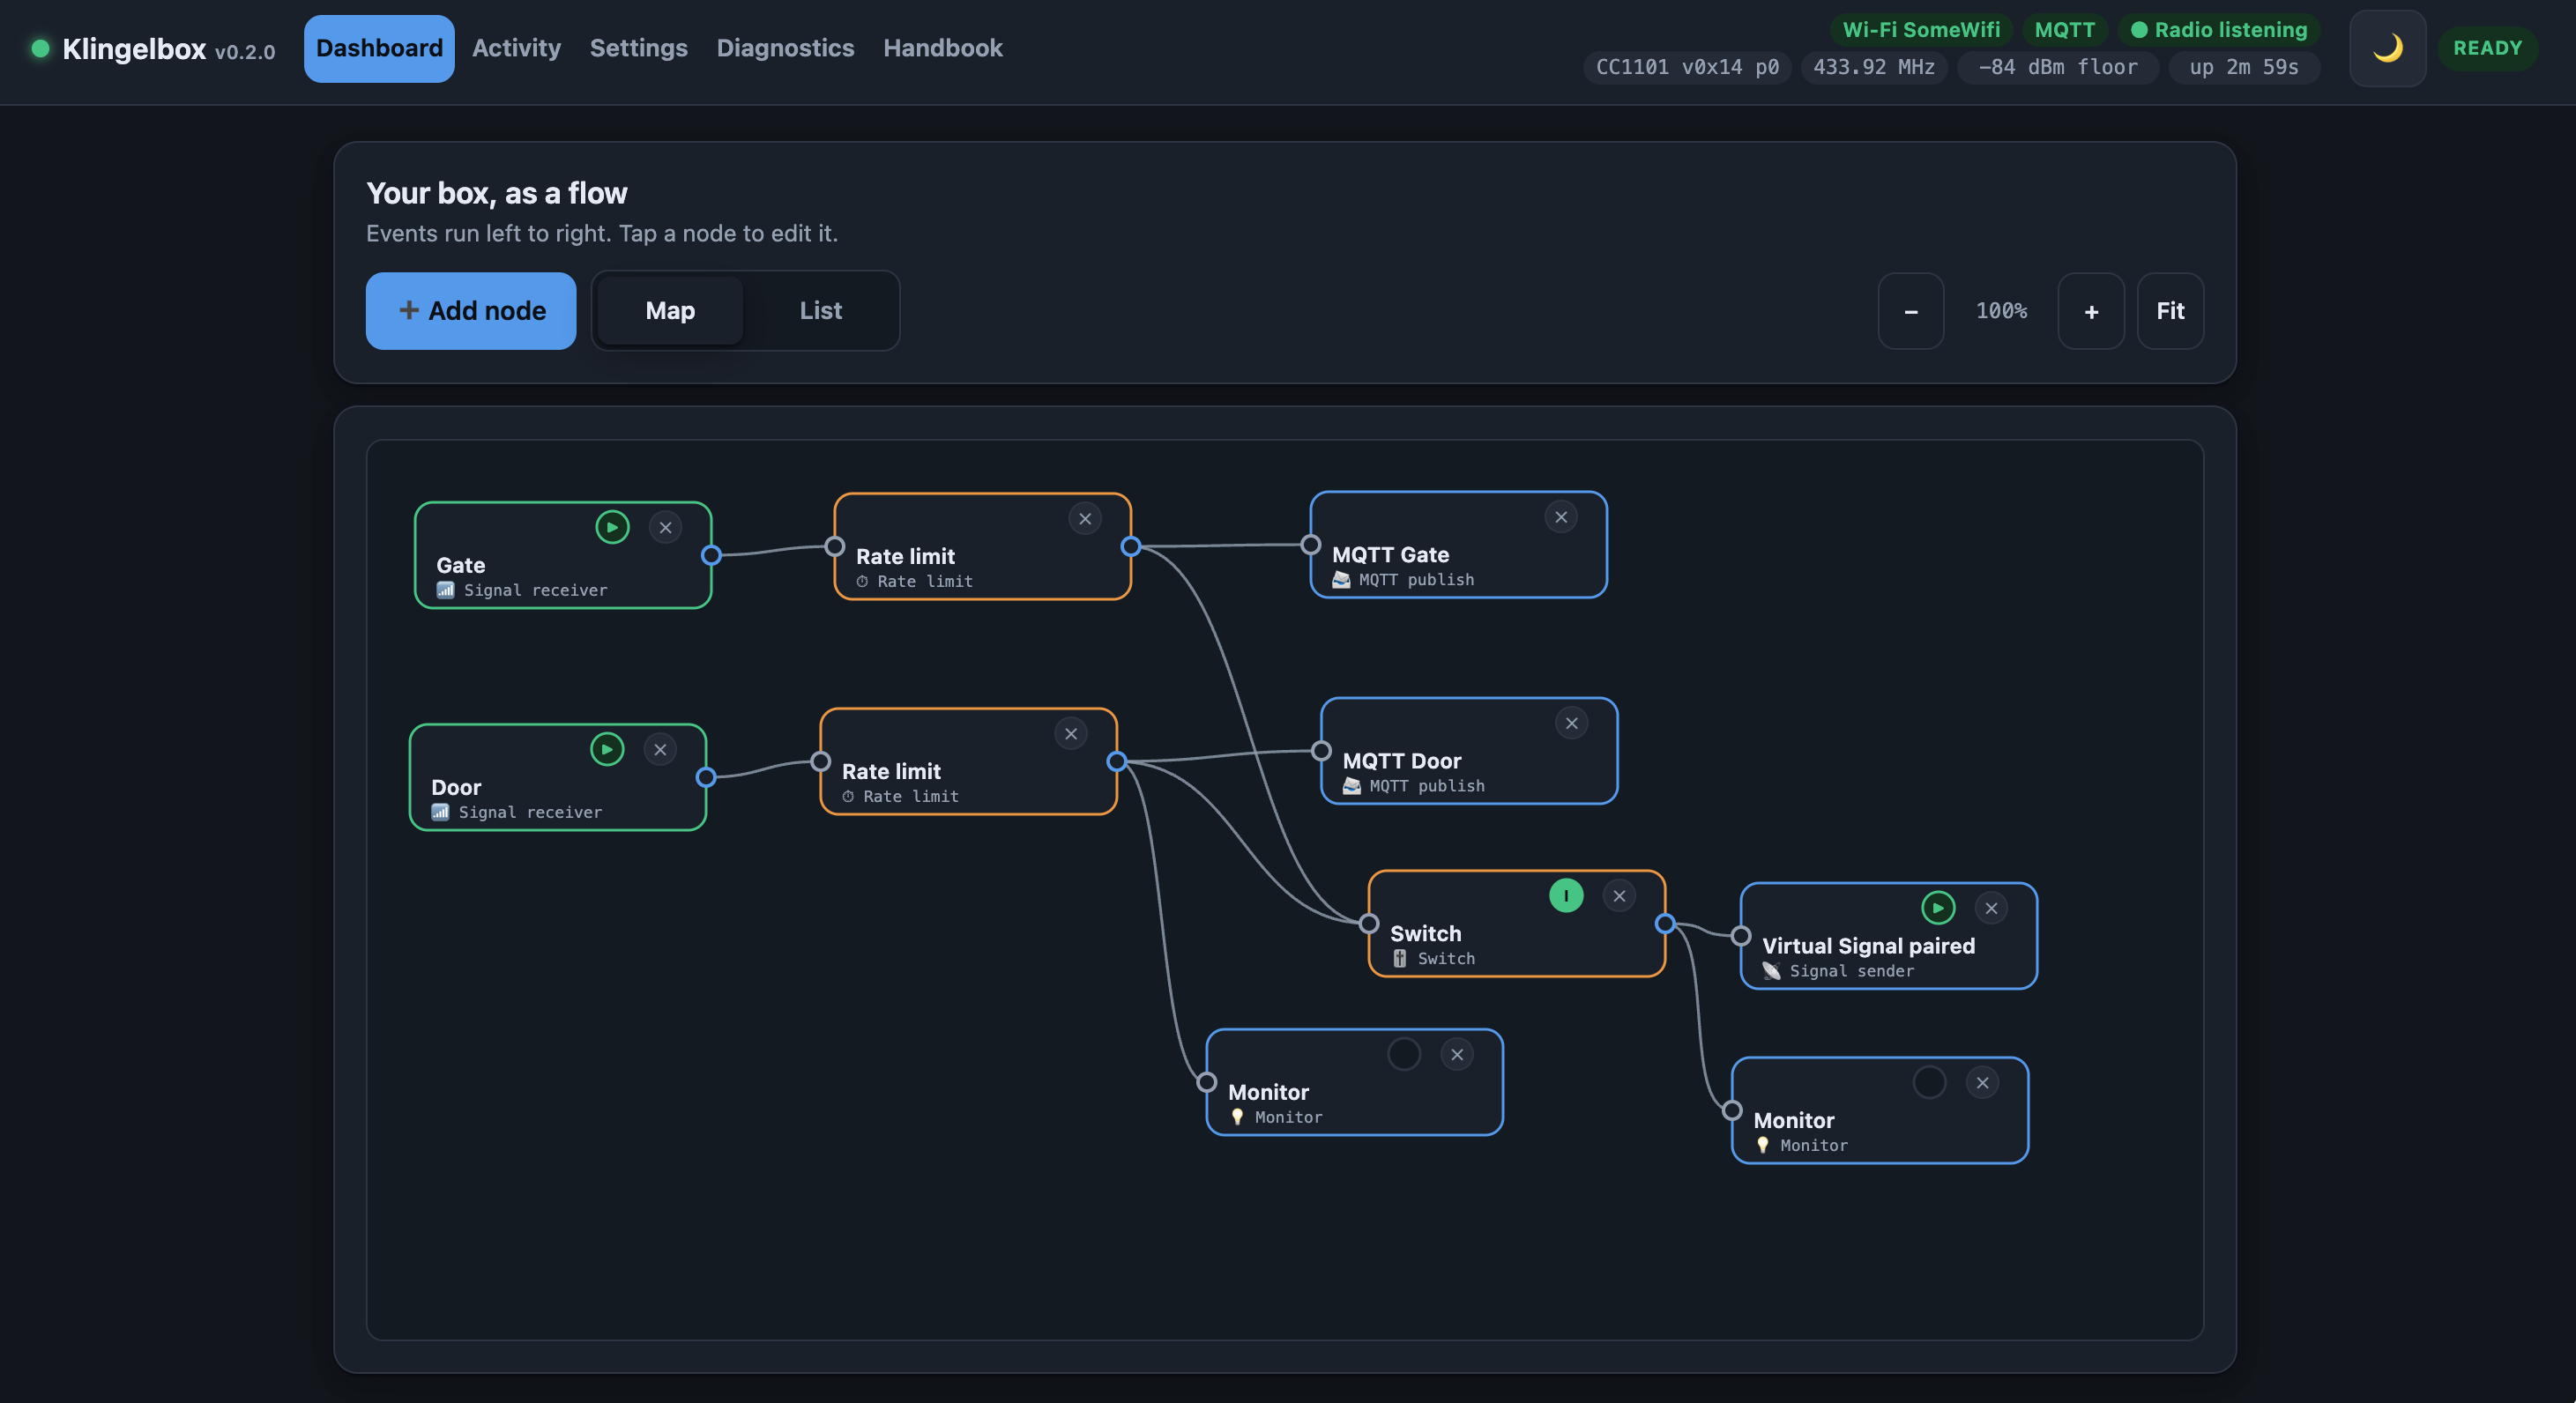Delete the MQTT Door node
2576x1403 pixels.
pos(1572,722)
